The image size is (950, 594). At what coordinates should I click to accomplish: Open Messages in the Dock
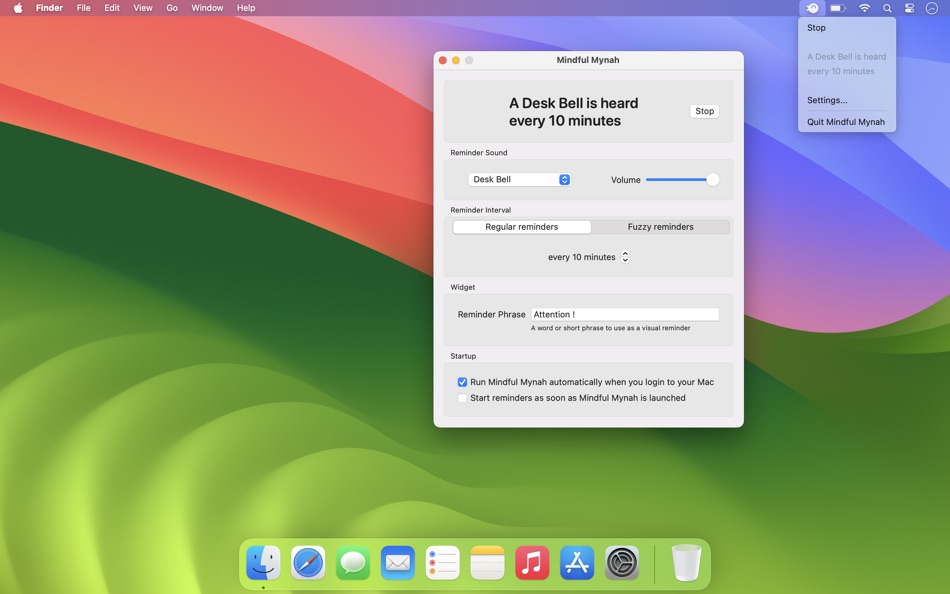click(353, 562)
